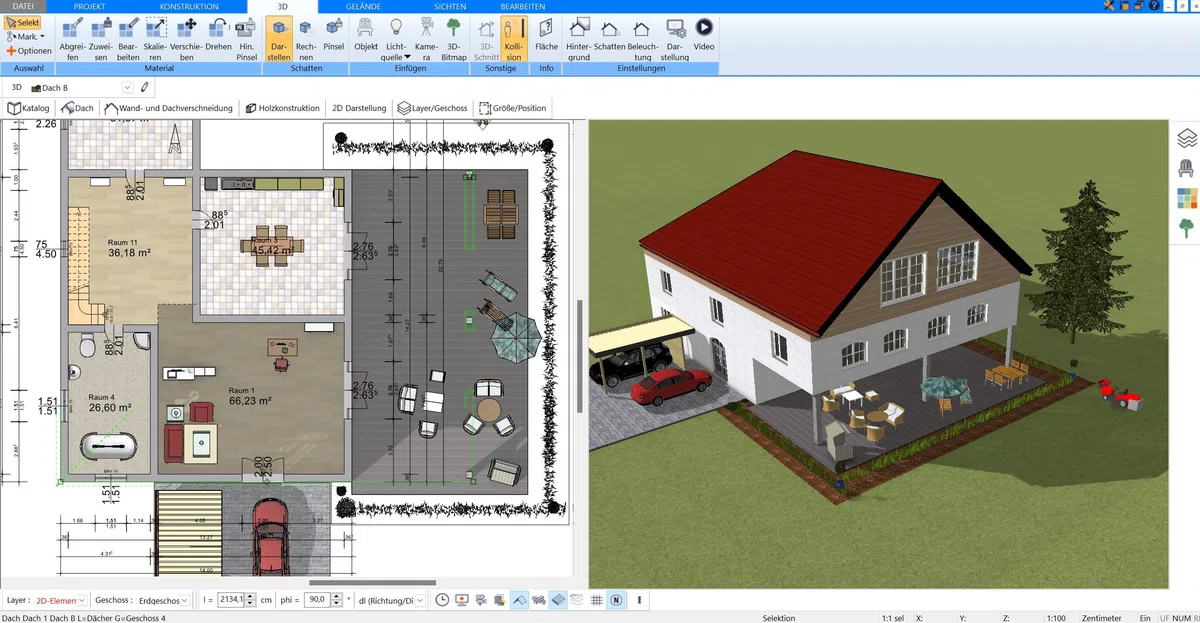Expand the Lichtquelle dropdown arrow
Viewport: 1200px width, 623px height.
coord(407,58)
